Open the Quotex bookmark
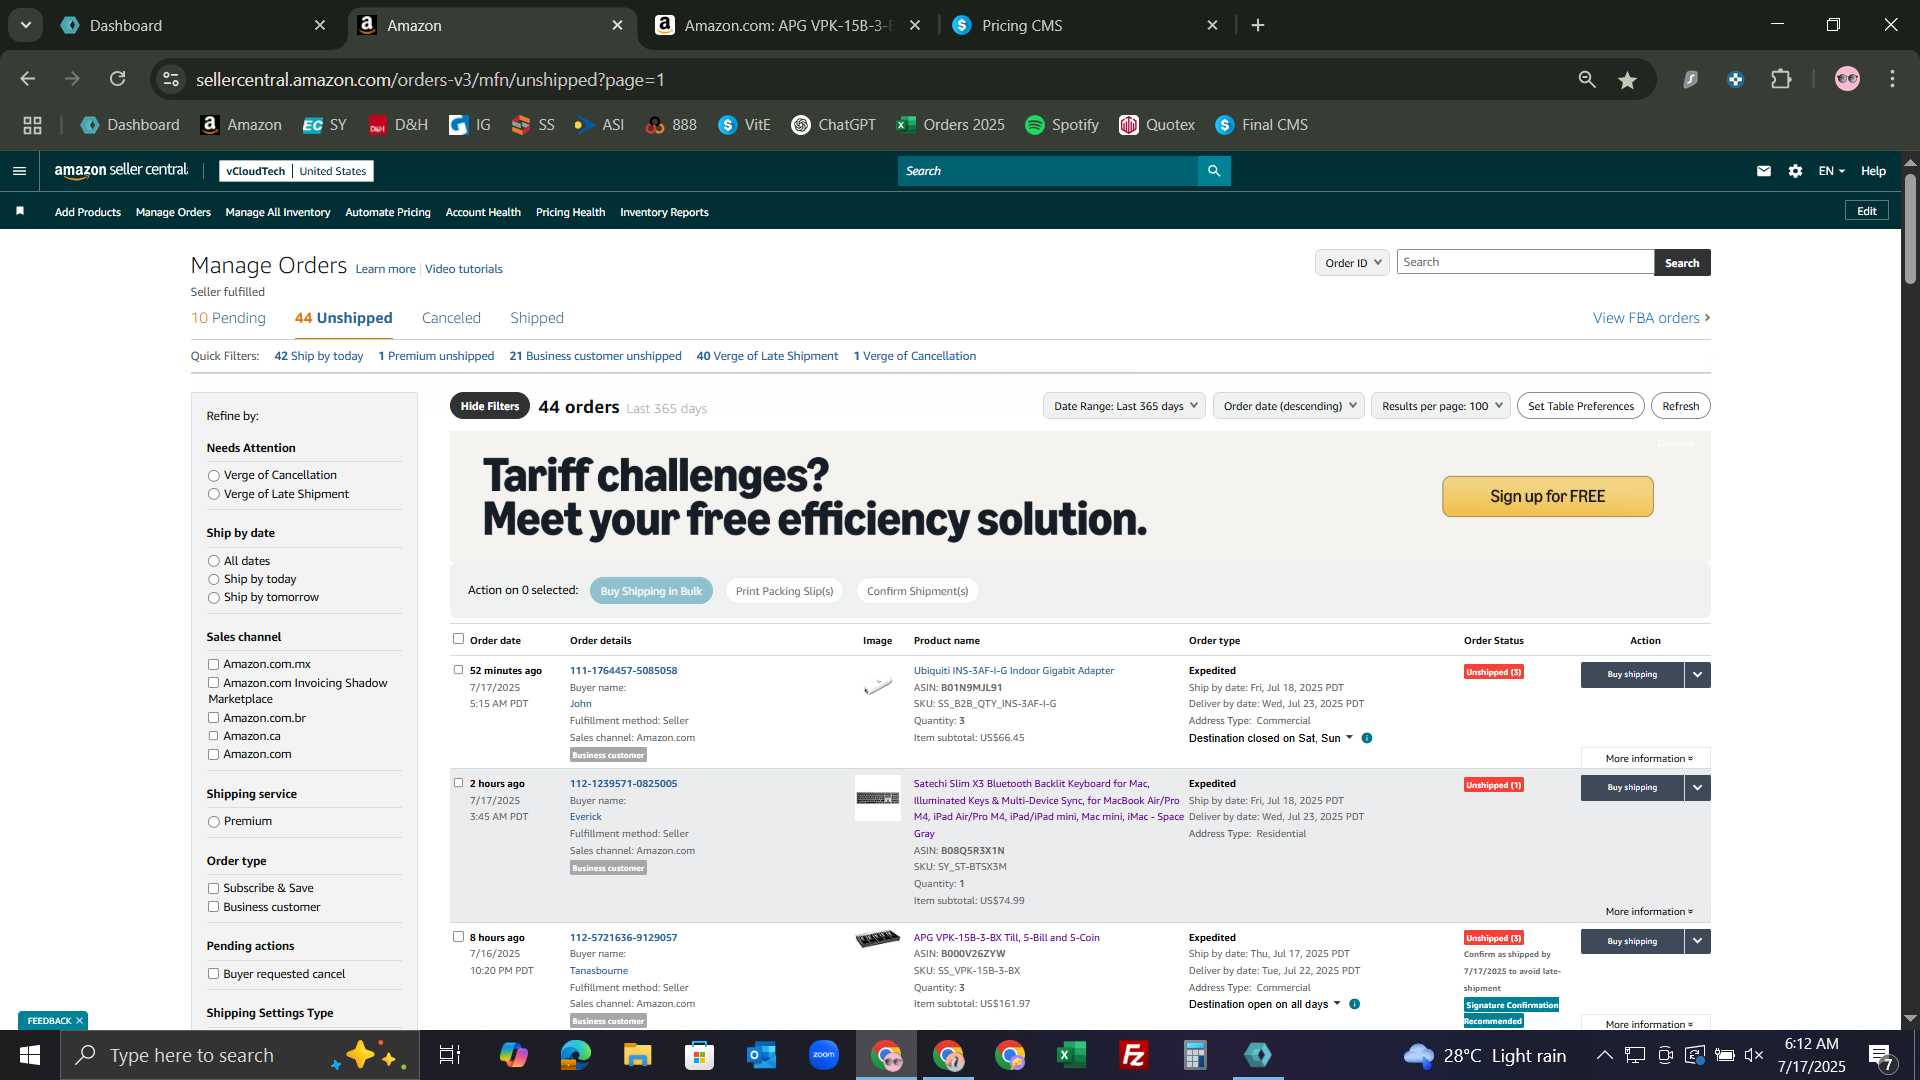The height and width of the screenshot is (1080, 1920). [1157, 125]
